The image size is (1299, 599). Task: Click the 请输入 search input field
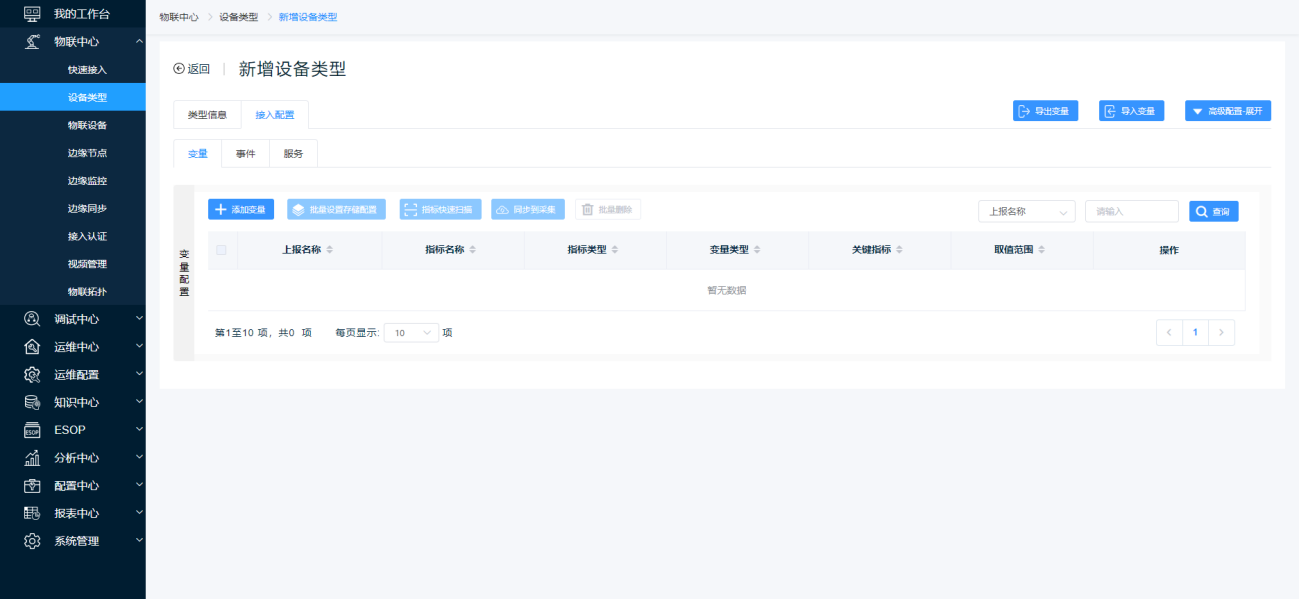point(1131,211)
